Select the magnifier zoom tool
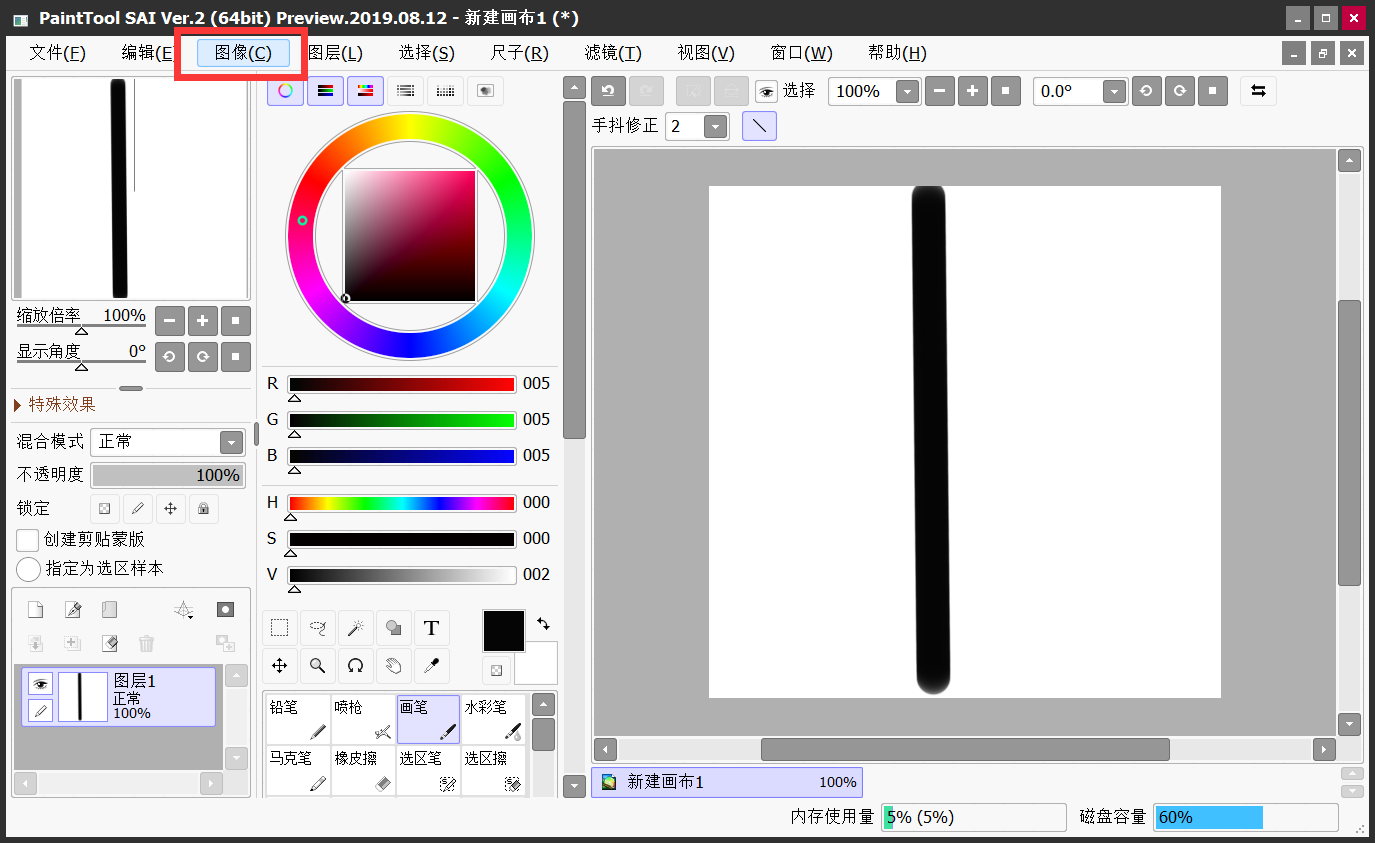 point(318,666)
